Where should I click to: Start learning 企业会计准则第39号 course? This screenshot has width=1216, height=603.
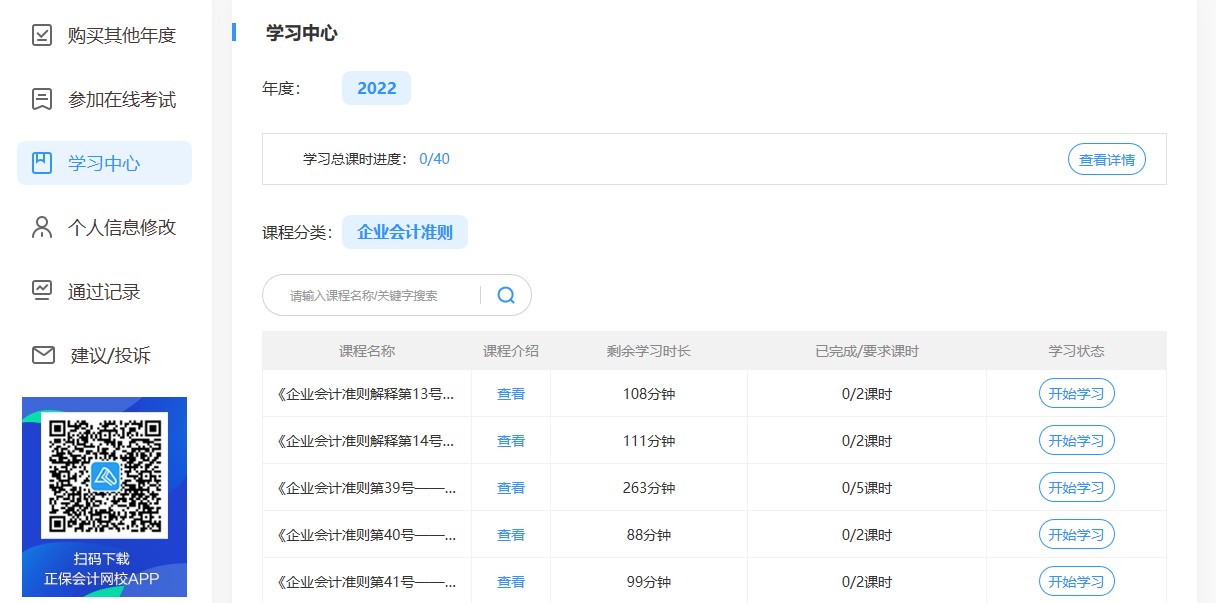click(1076, 487)
